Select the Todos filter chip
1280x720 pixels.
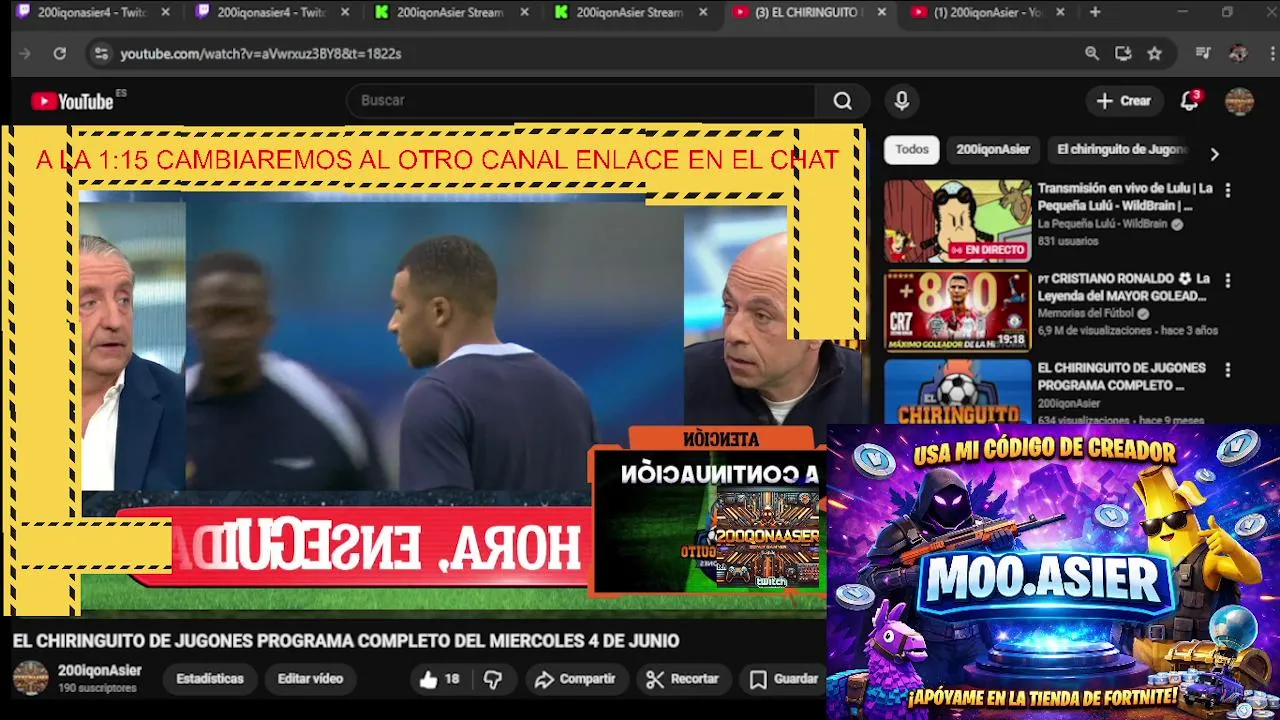point(912,150)
